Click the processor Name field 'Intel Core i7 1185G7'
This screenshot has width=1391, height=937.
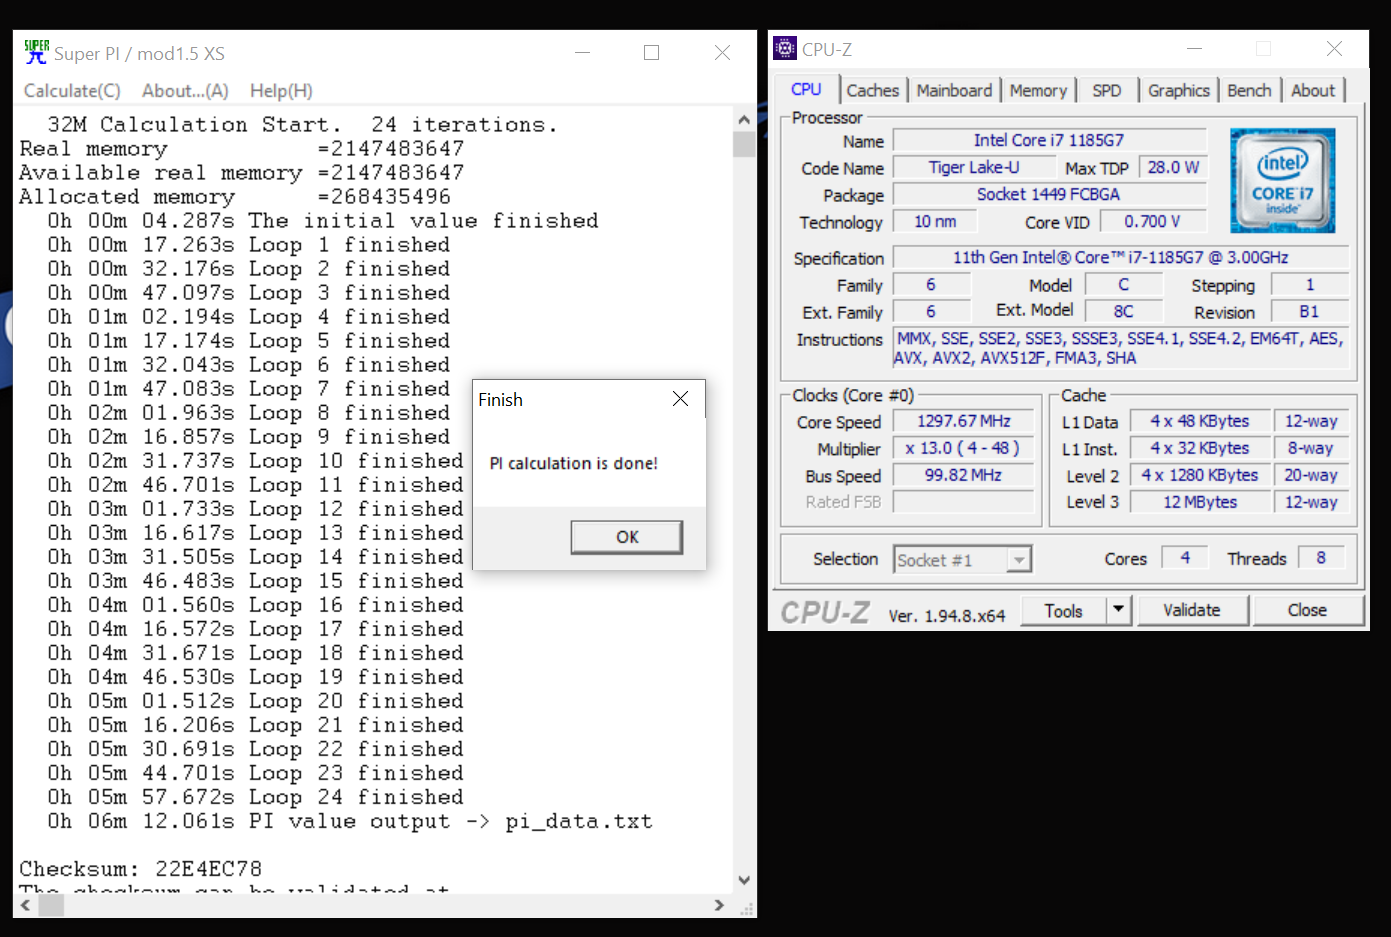tap(1049, 141)
